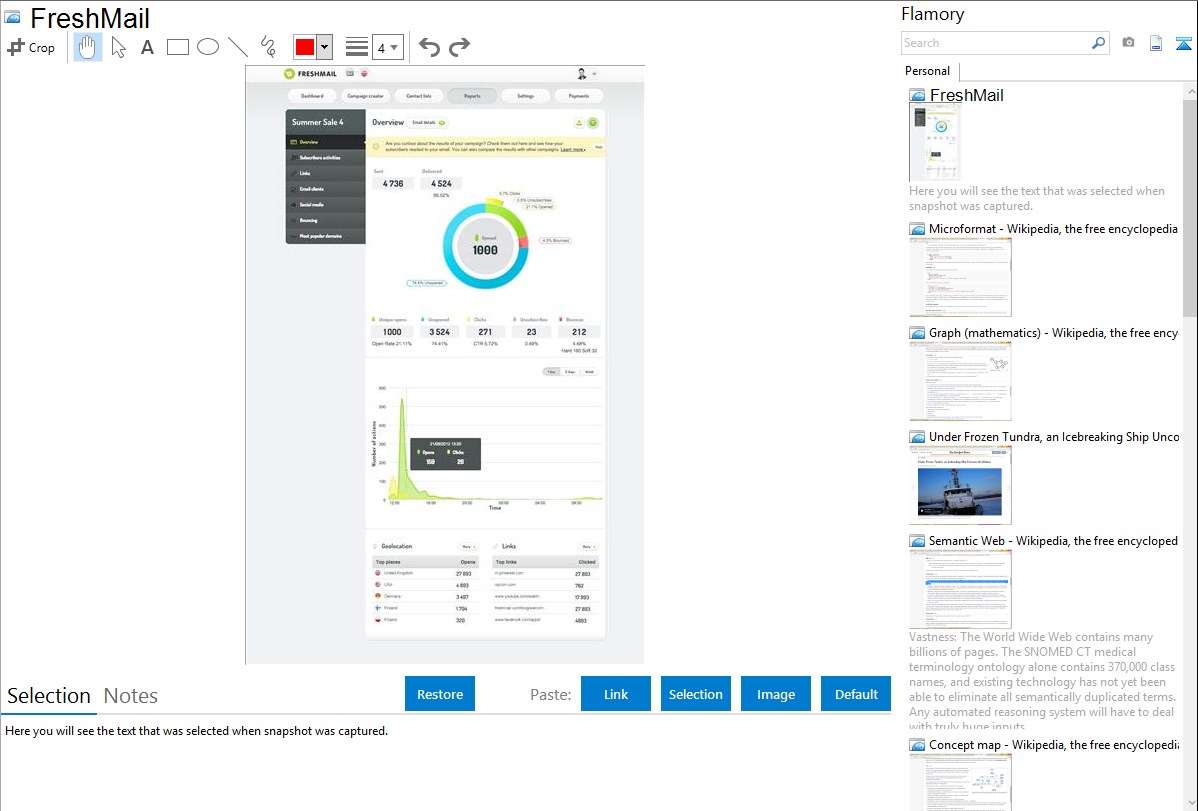Click Social media in the campaign sidebar

coord(325,205)
